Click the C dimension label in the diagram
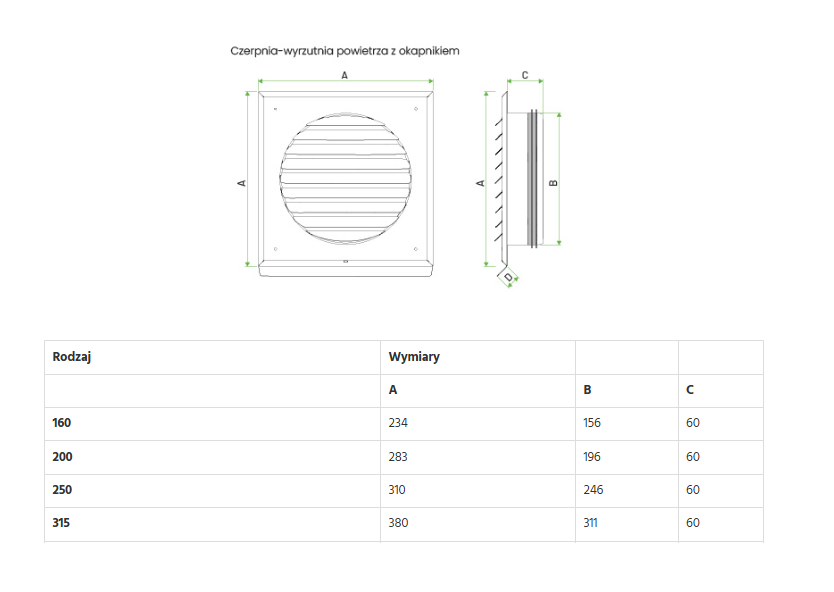The width and height of the screenshot is (834, 592). coord(525,76)
